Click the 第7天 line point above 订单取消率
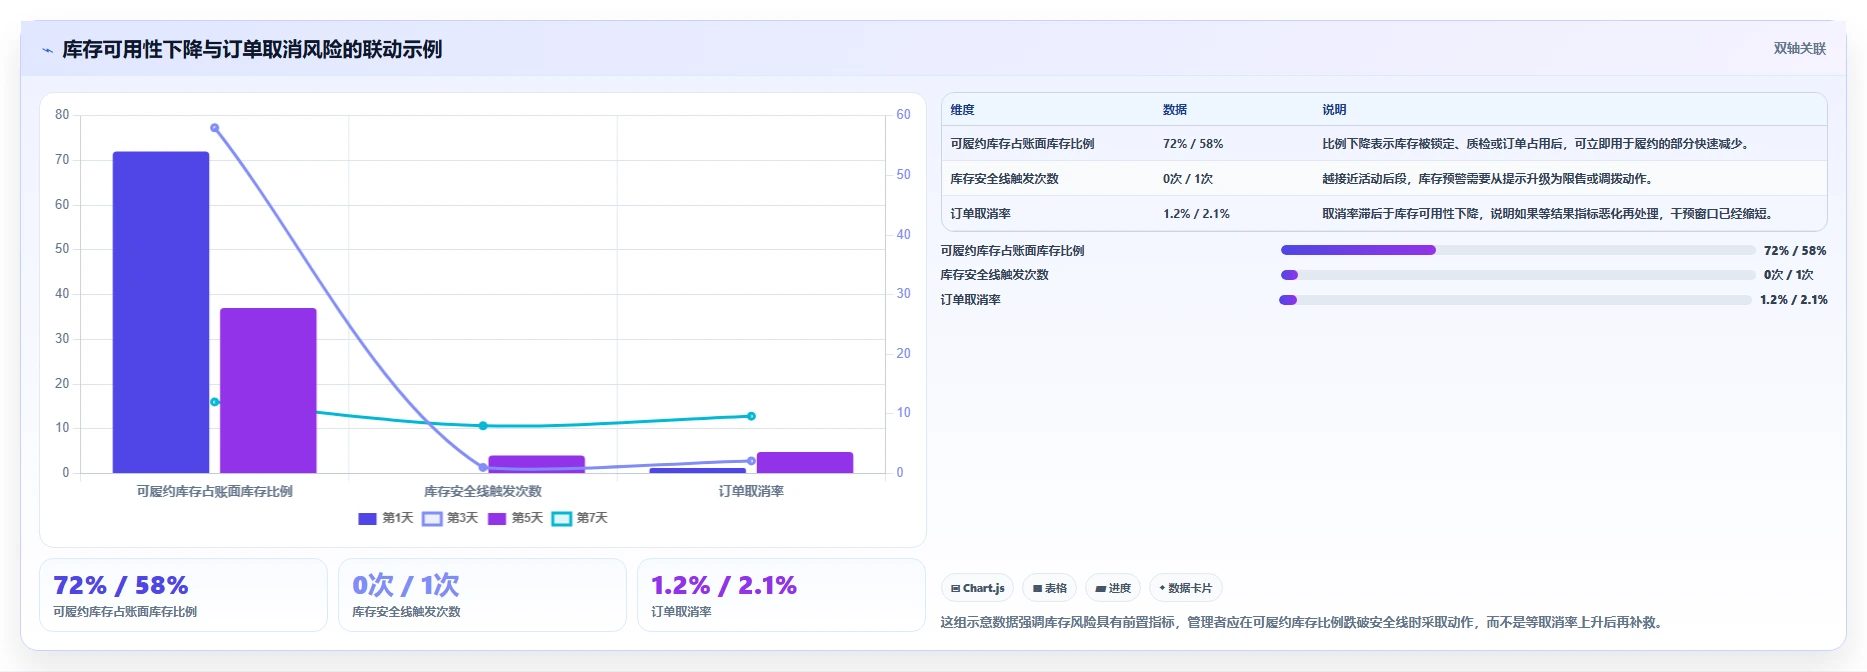 [x=751, y=416]
